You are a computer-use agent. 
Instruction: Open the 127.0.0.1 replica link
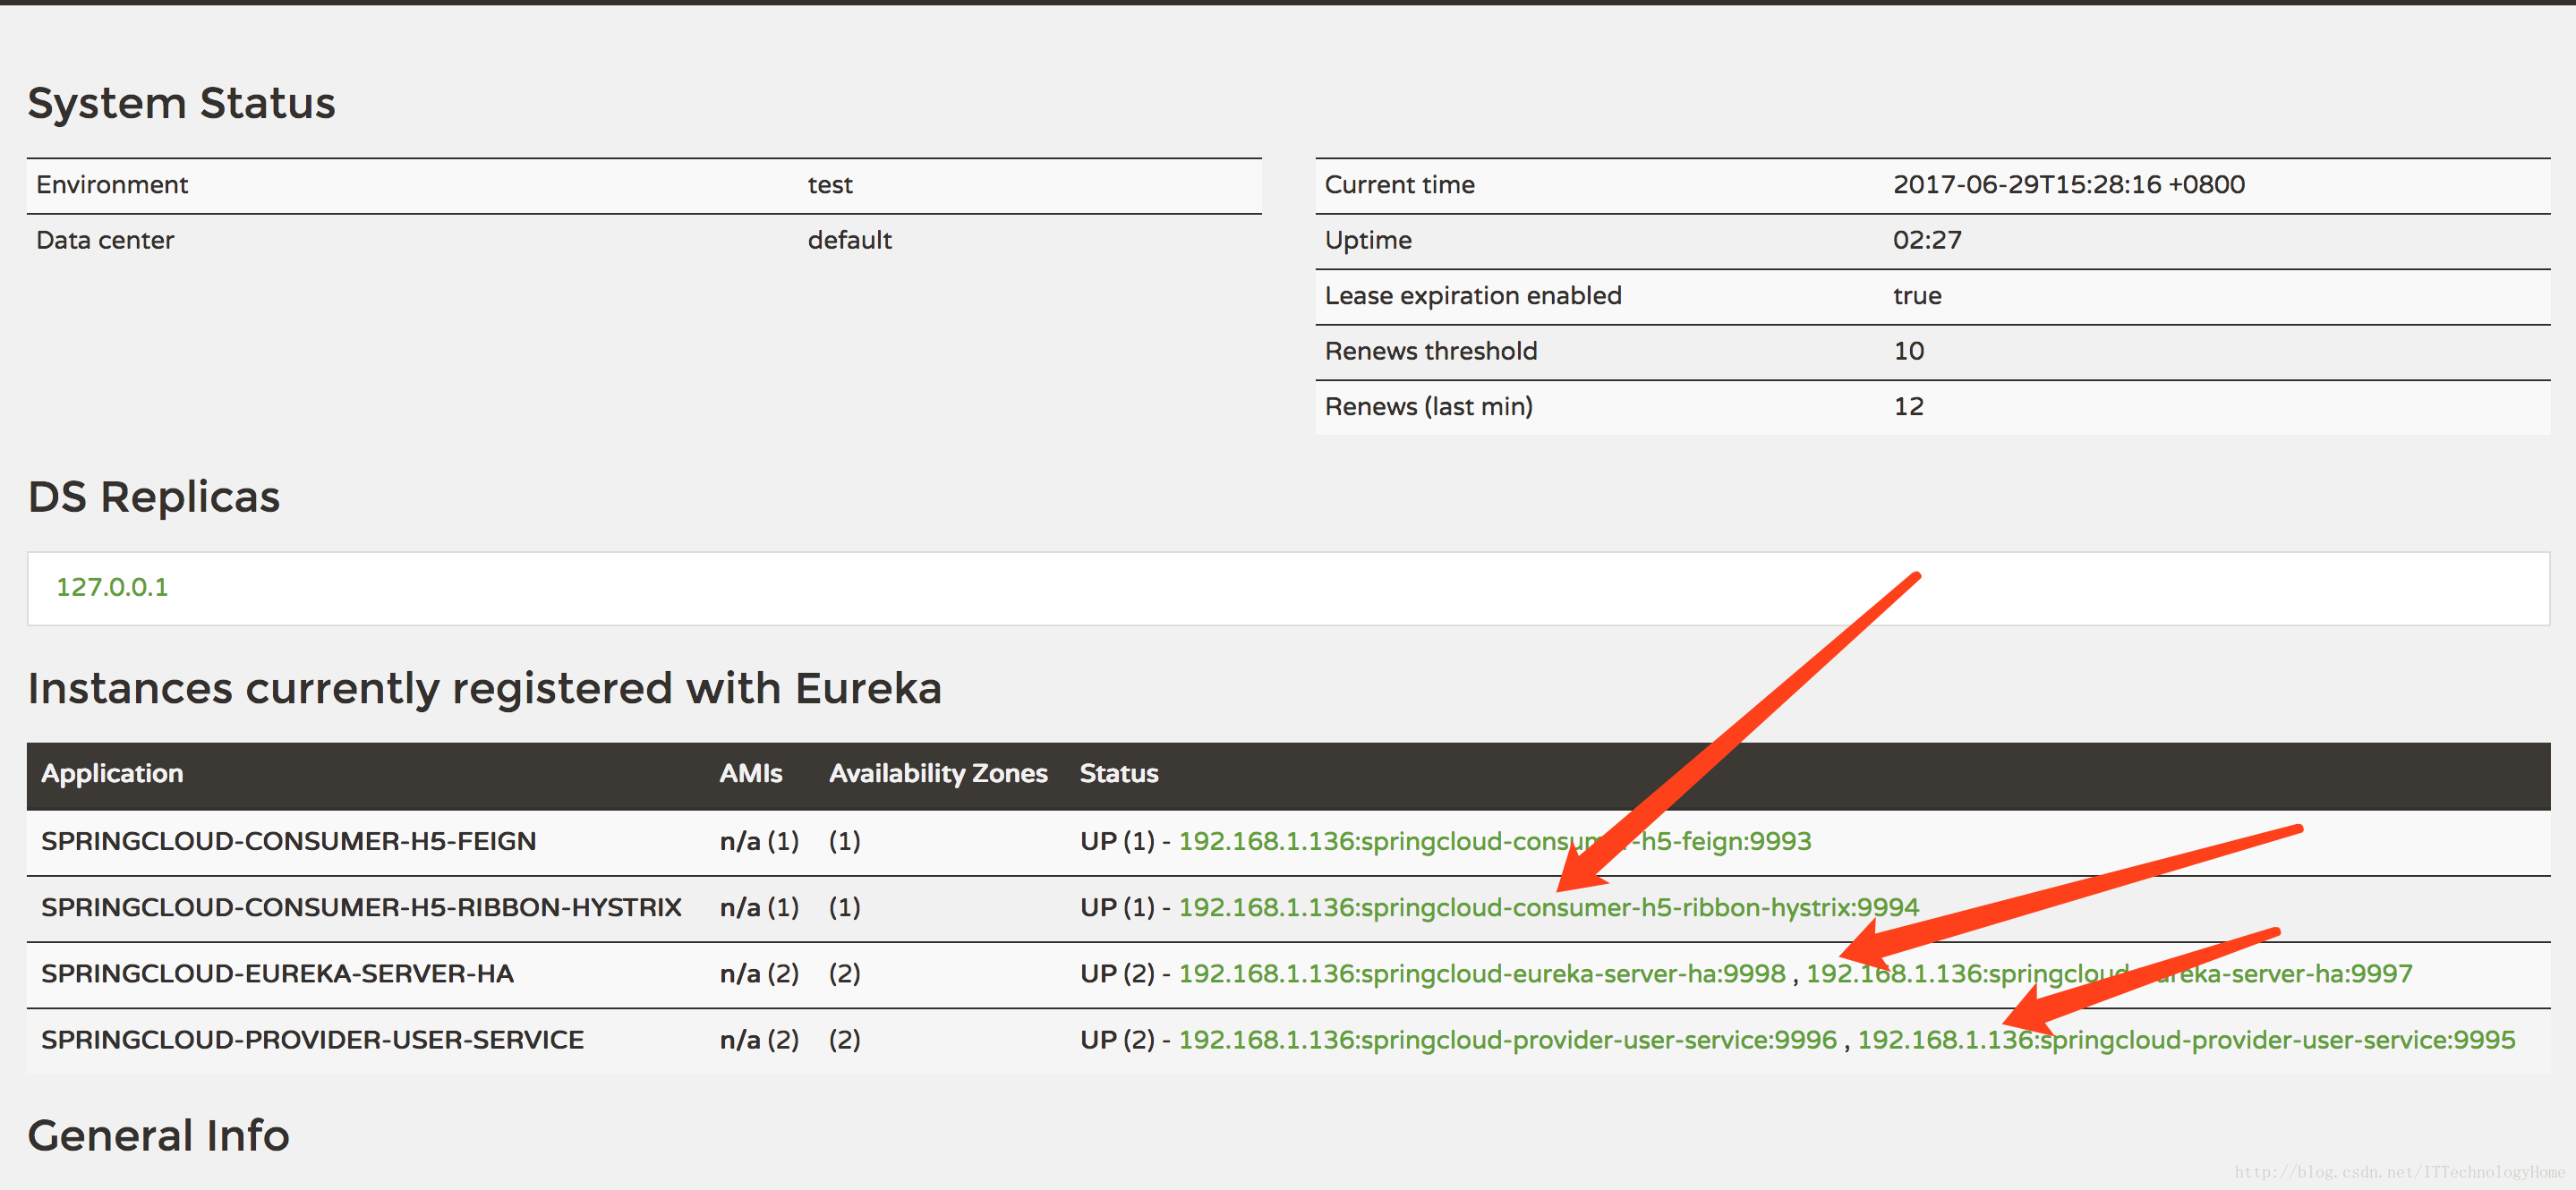[x=112, y=587]
